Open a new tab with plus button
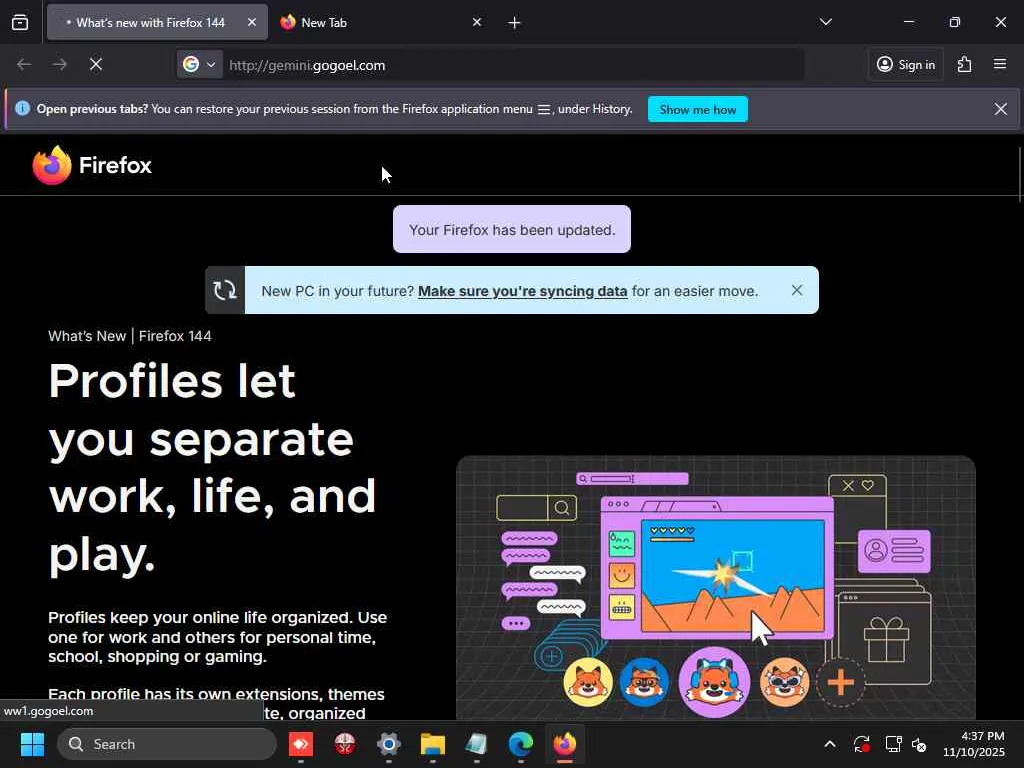Viewport: 1024px width, 768px height. pos(515,23)
